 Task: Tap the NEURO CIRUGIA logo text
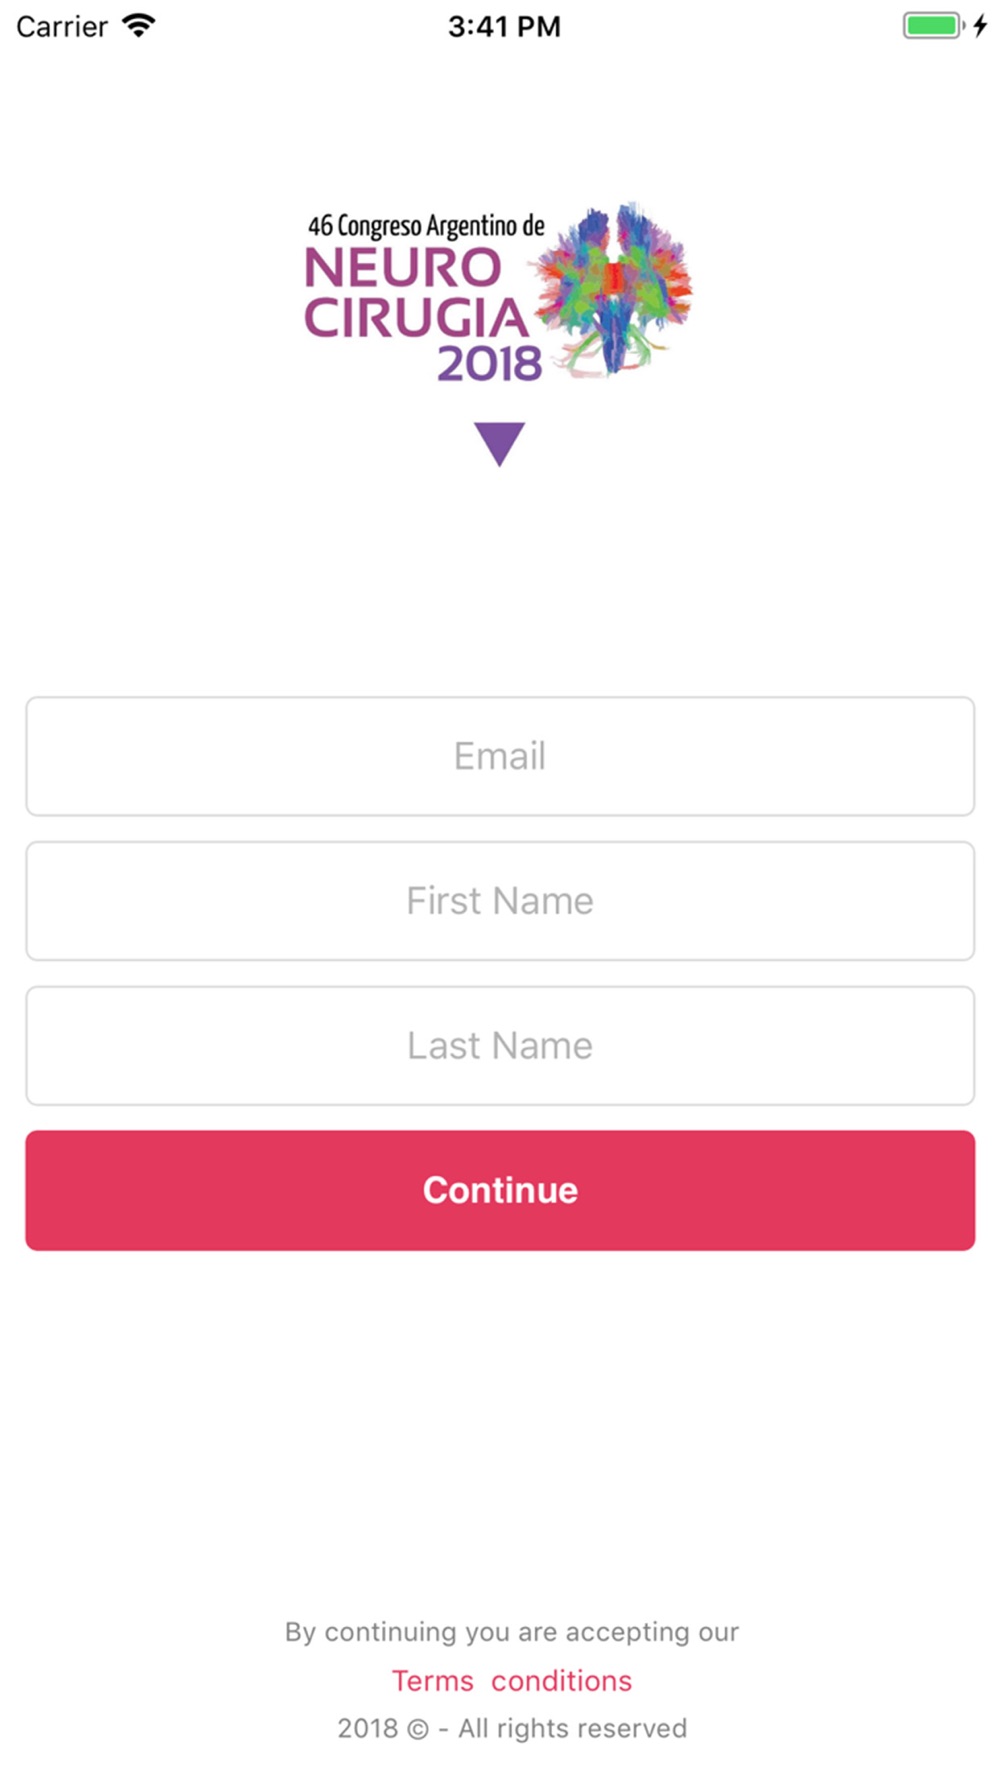point(415,293)
